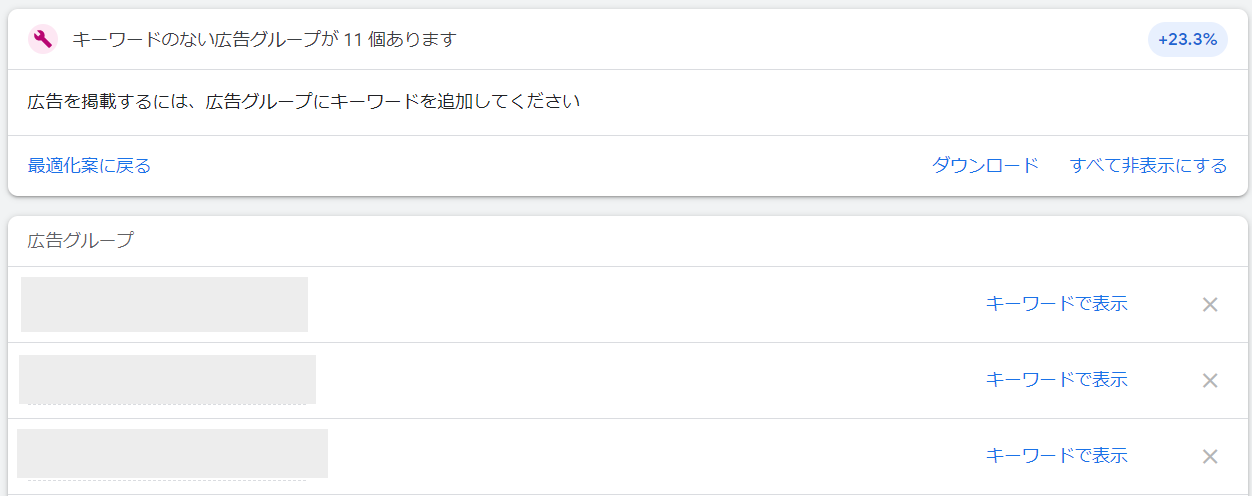Open キーワードで表示 for first ad group

coord(1056,304)
